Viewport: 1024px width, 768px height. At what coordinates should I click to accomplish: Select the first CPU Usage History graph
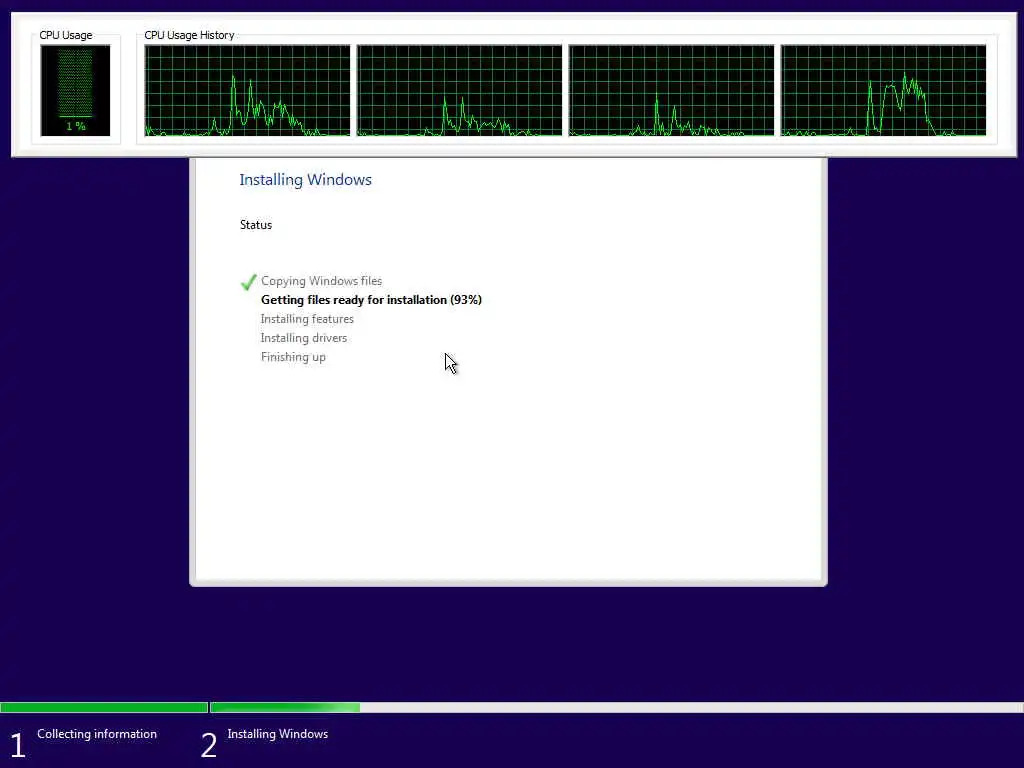click(247, 90)
